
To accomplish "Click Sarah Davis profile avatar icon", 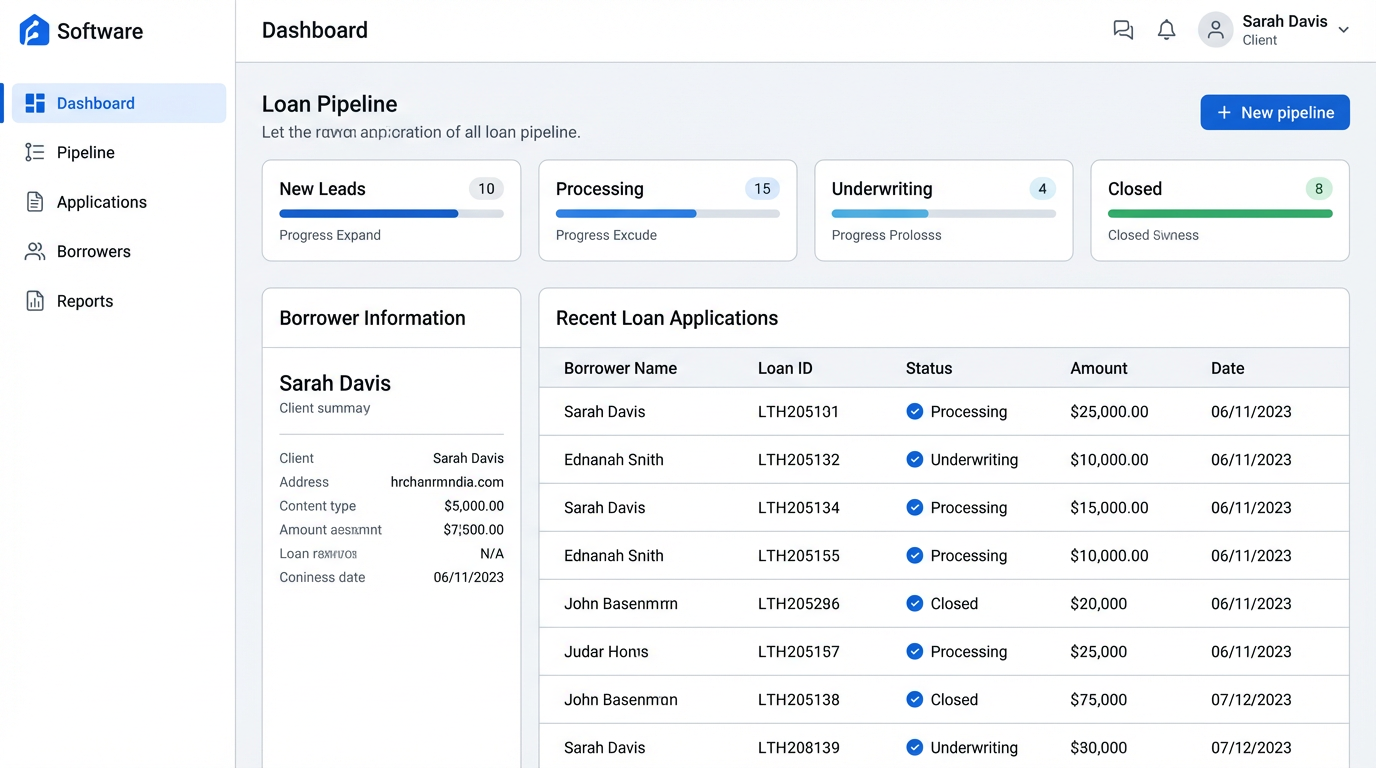I will 1214,29.
